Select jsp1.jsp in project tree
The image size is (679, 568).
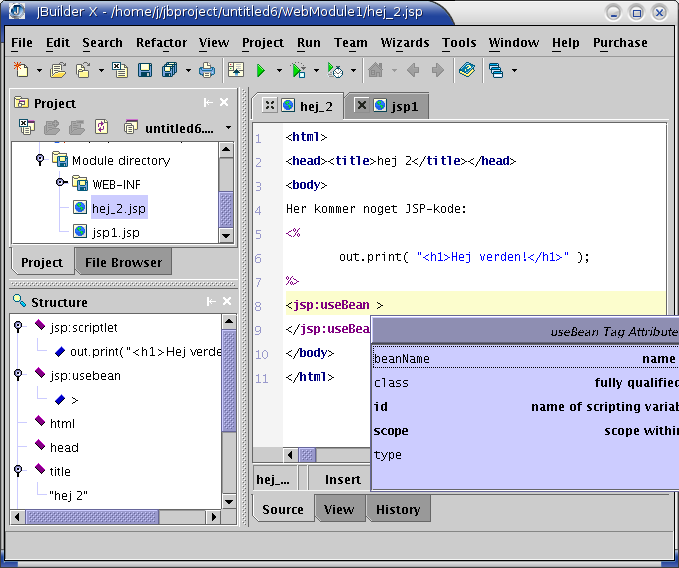[115, 232]
